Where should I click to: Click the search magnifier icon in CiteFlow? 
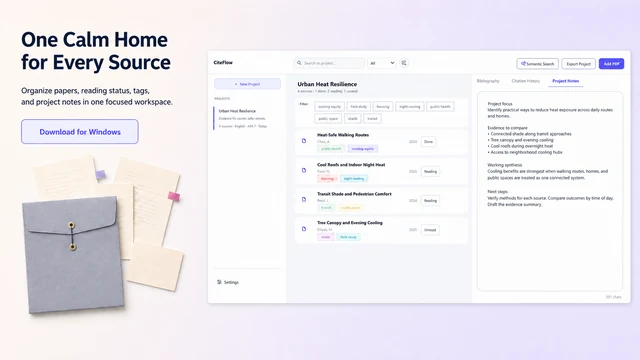pyautogui.click(x=299, y=63)
